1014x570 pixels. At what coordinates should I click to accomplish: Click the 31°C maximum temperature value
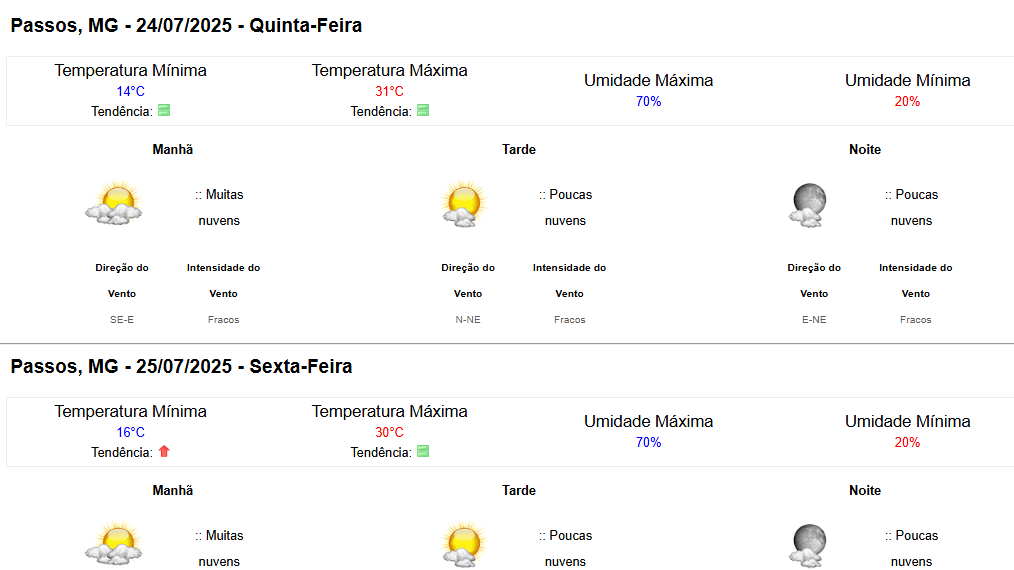(389, 91)
